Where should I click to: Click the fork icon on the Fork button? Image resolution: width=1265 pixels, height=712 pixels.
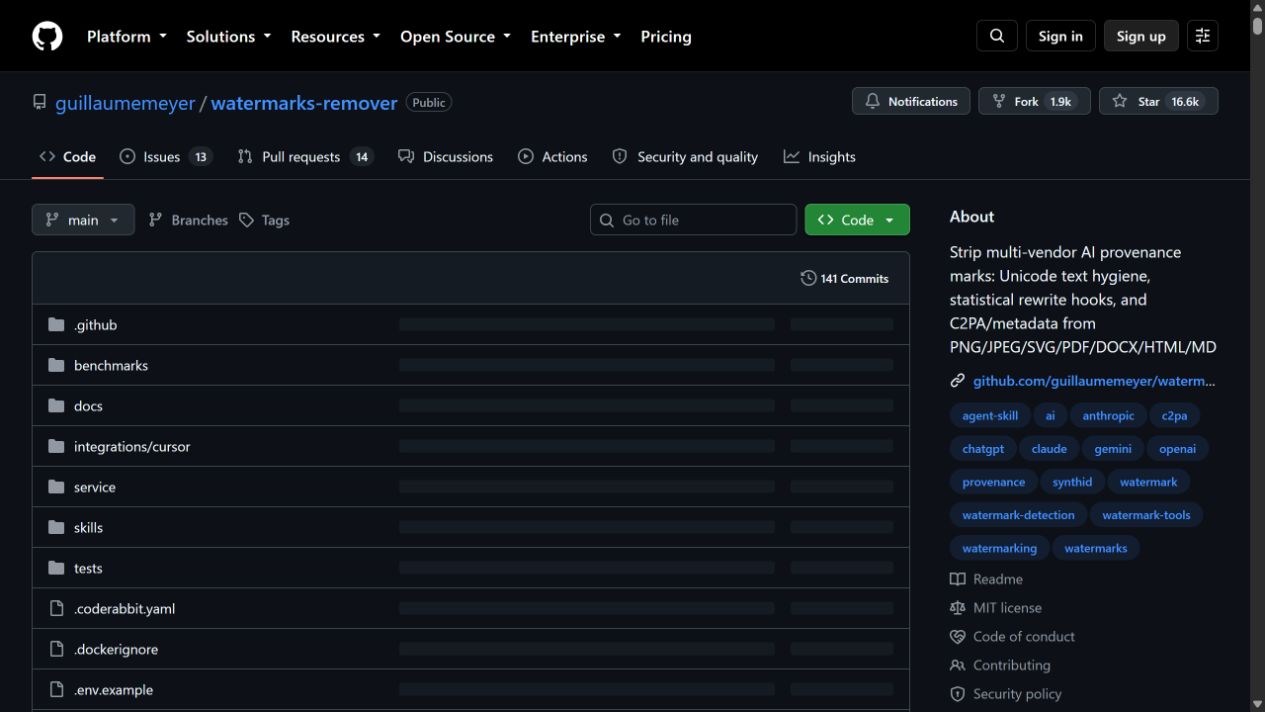click(999, 101)
